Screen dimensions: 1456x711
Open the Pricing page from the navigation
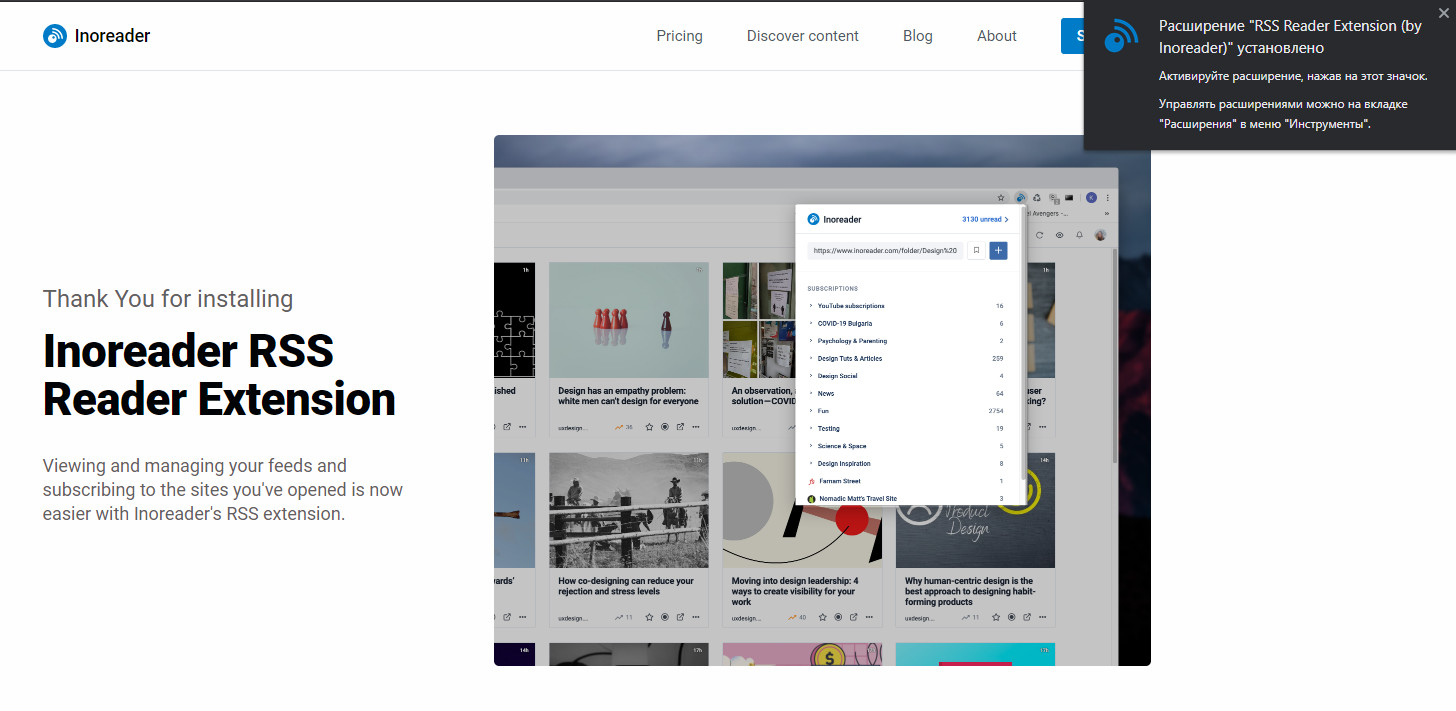coord(679,35)
